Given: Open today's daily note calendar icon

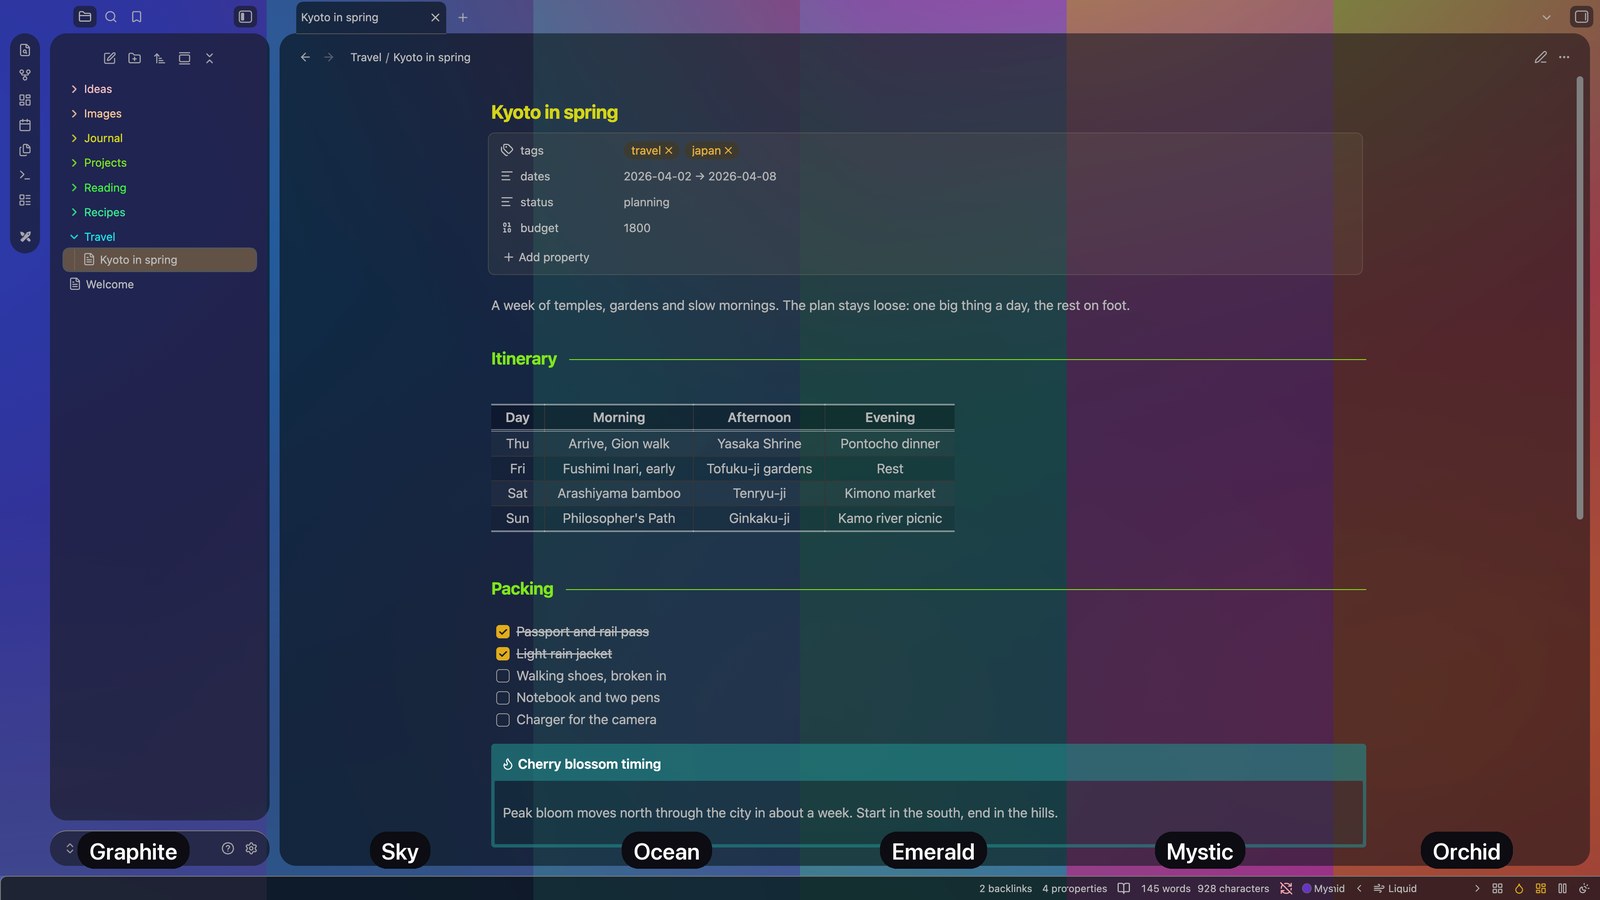Looking at the screenshot, I should coord(25,125).
